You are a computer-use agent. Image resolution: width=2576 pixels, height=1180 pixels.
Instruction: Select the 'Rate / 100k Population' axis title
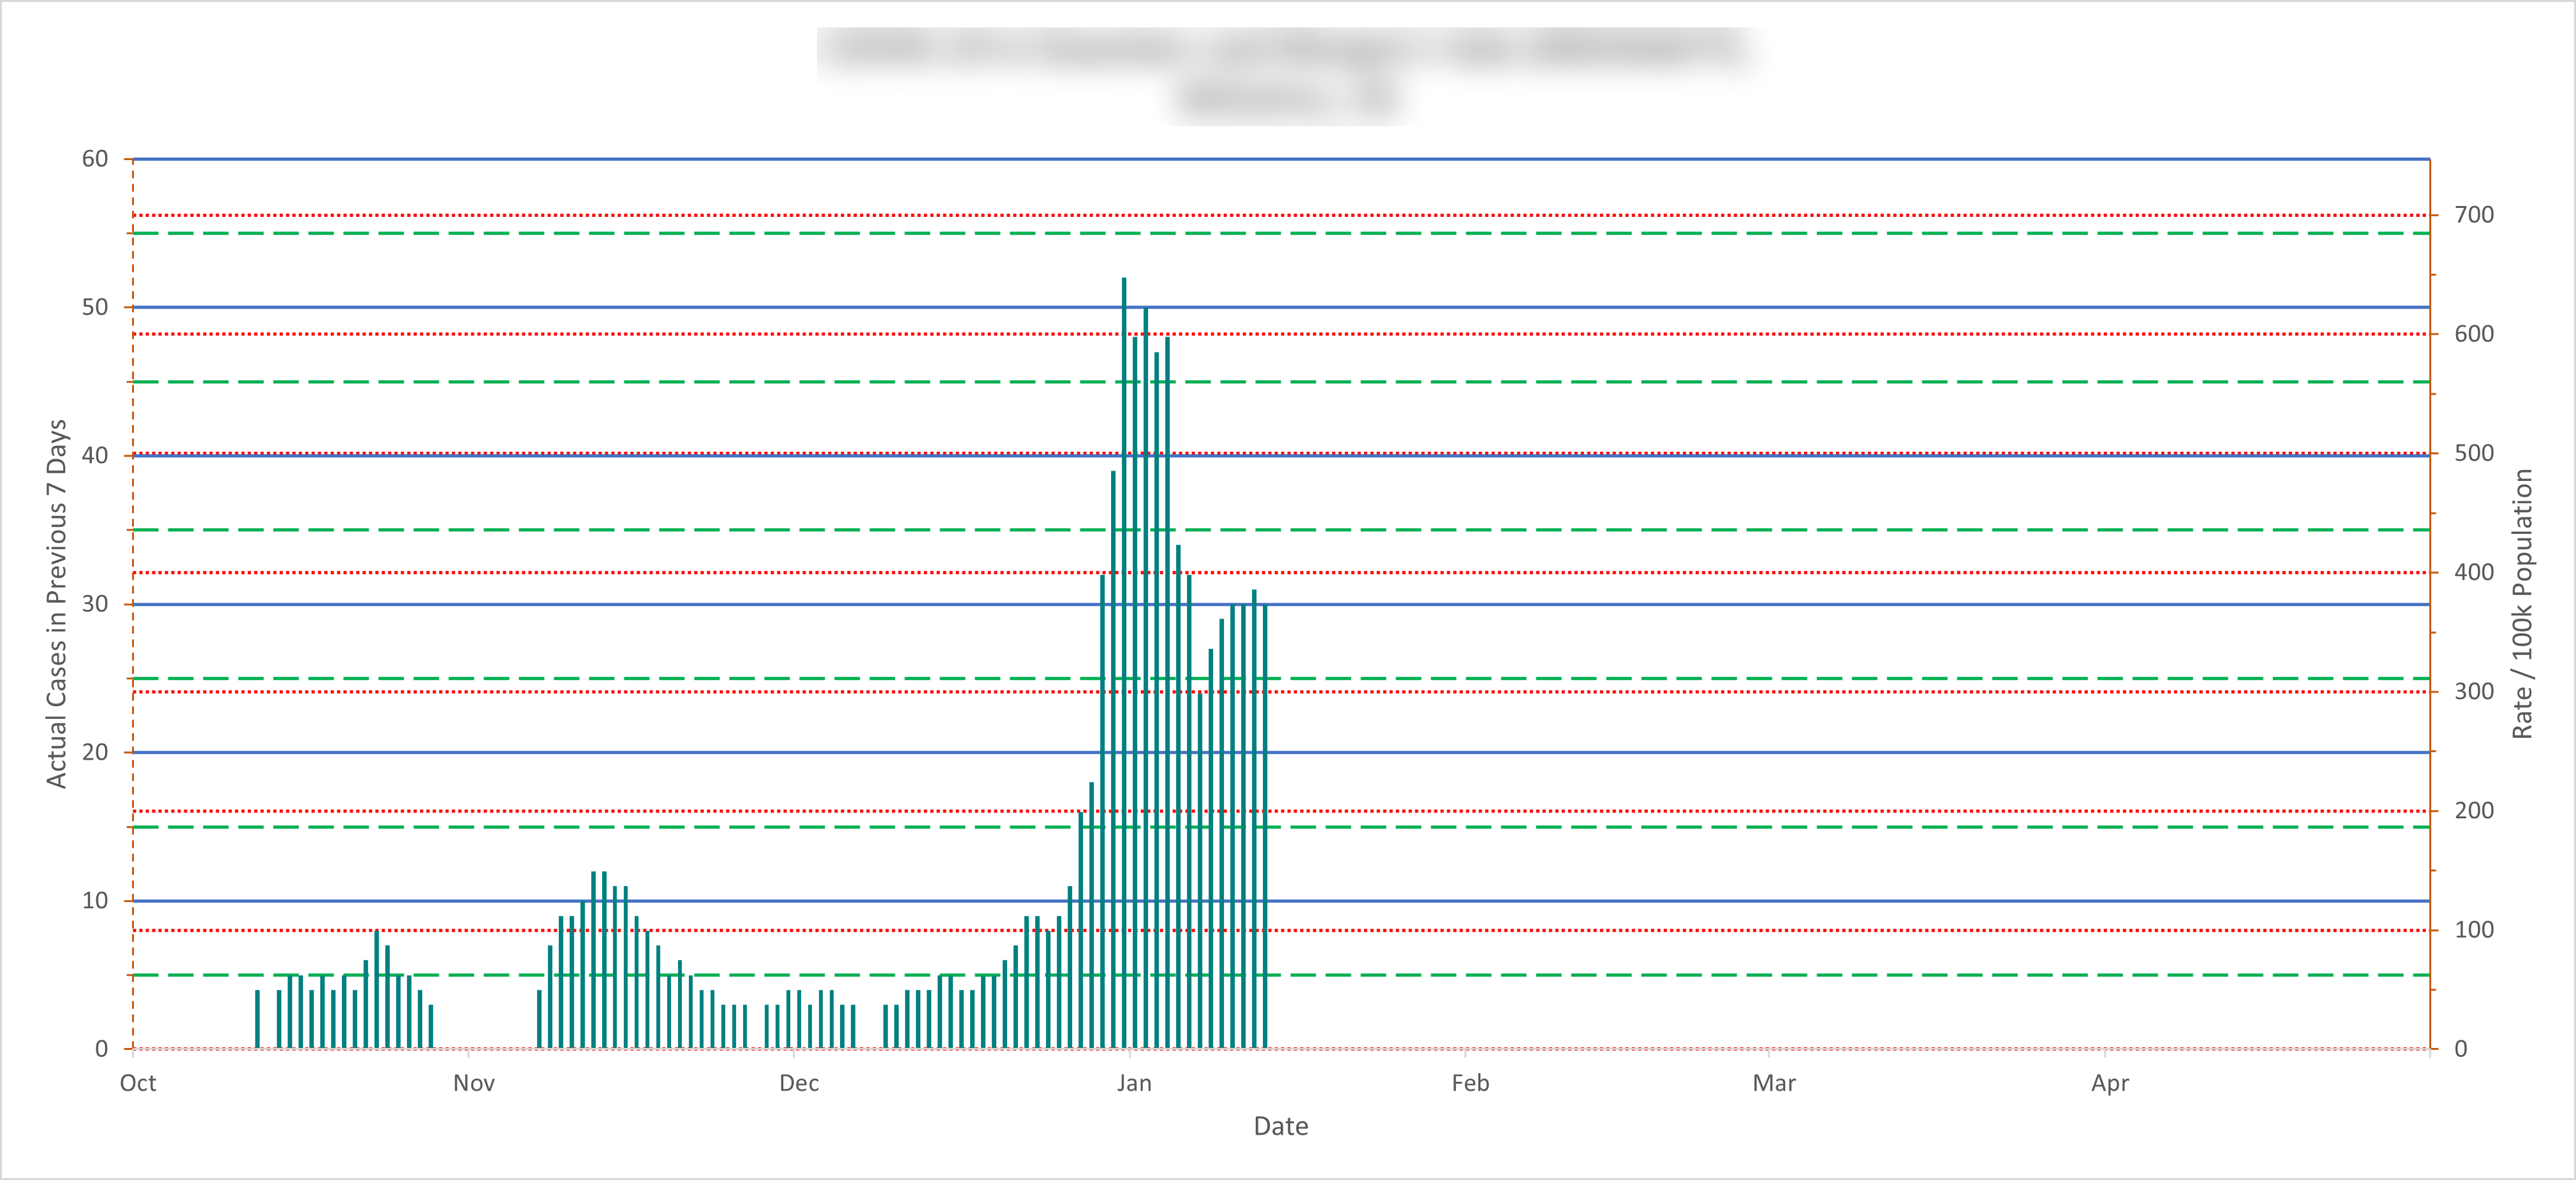(x=2522, y=603)
